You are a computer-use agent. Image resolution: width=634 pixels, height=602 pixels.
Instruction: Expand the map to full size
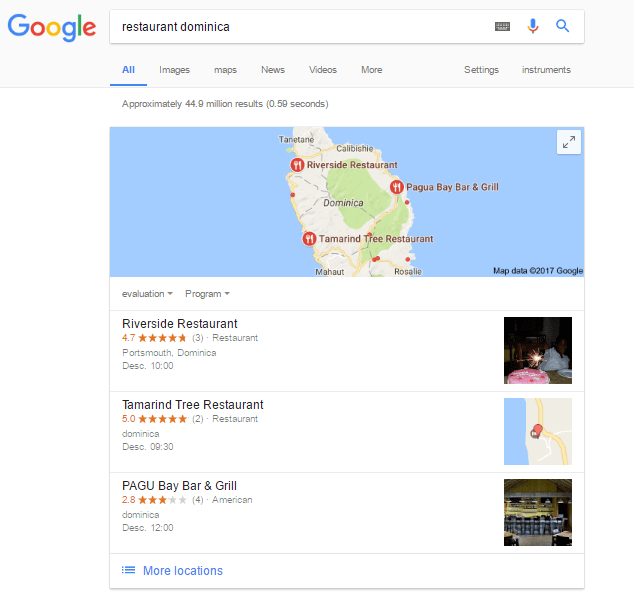(568, 142)
